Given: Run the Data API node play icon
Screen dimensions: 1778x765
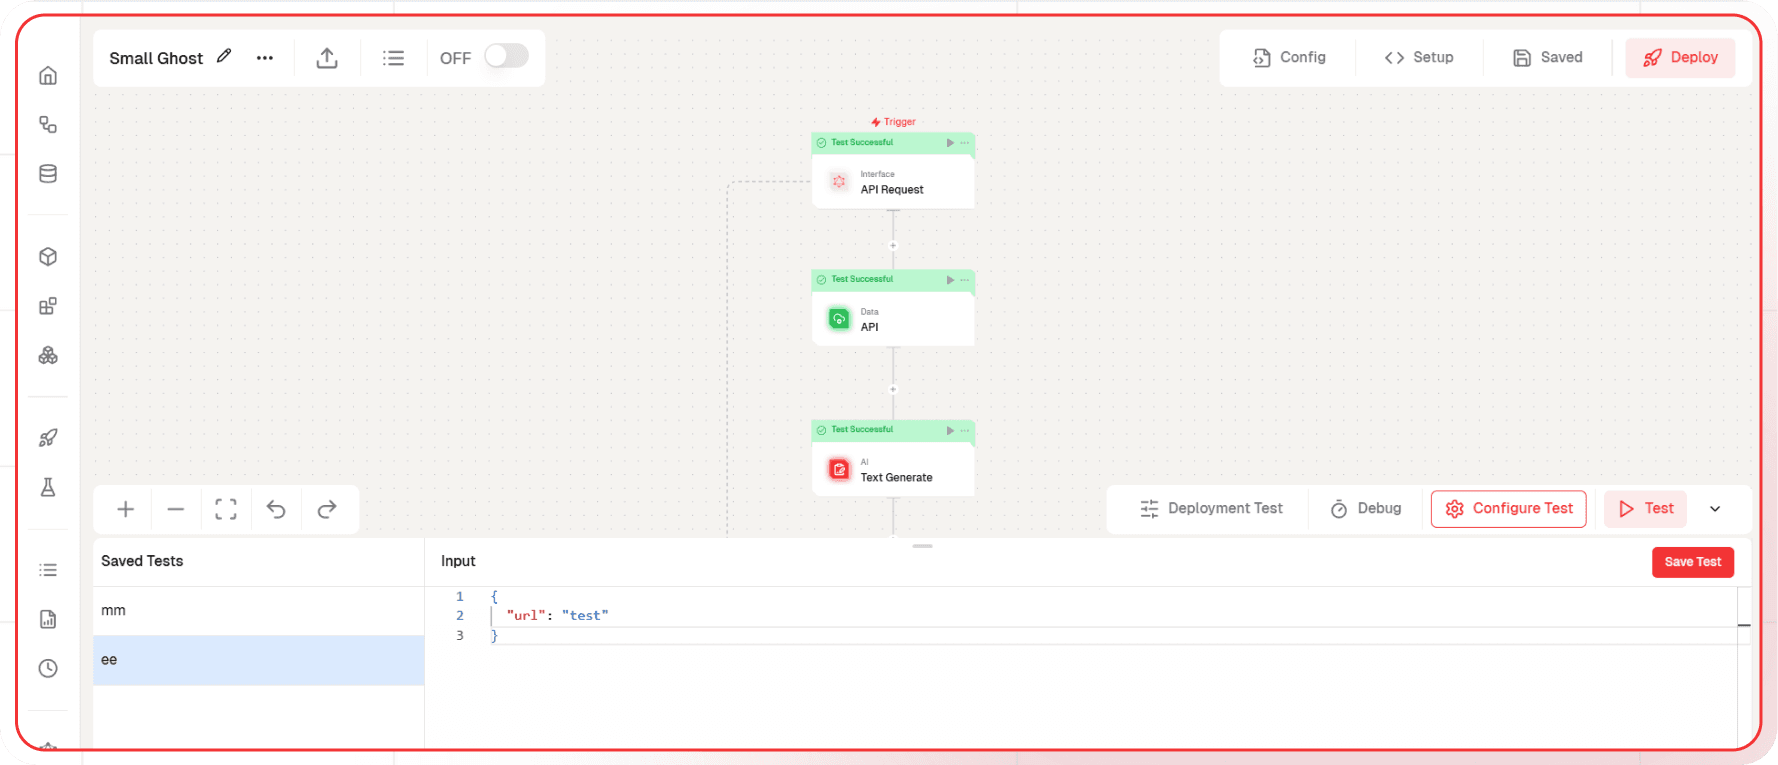Looking at the screenshot, I should click(x=950, y=280).
